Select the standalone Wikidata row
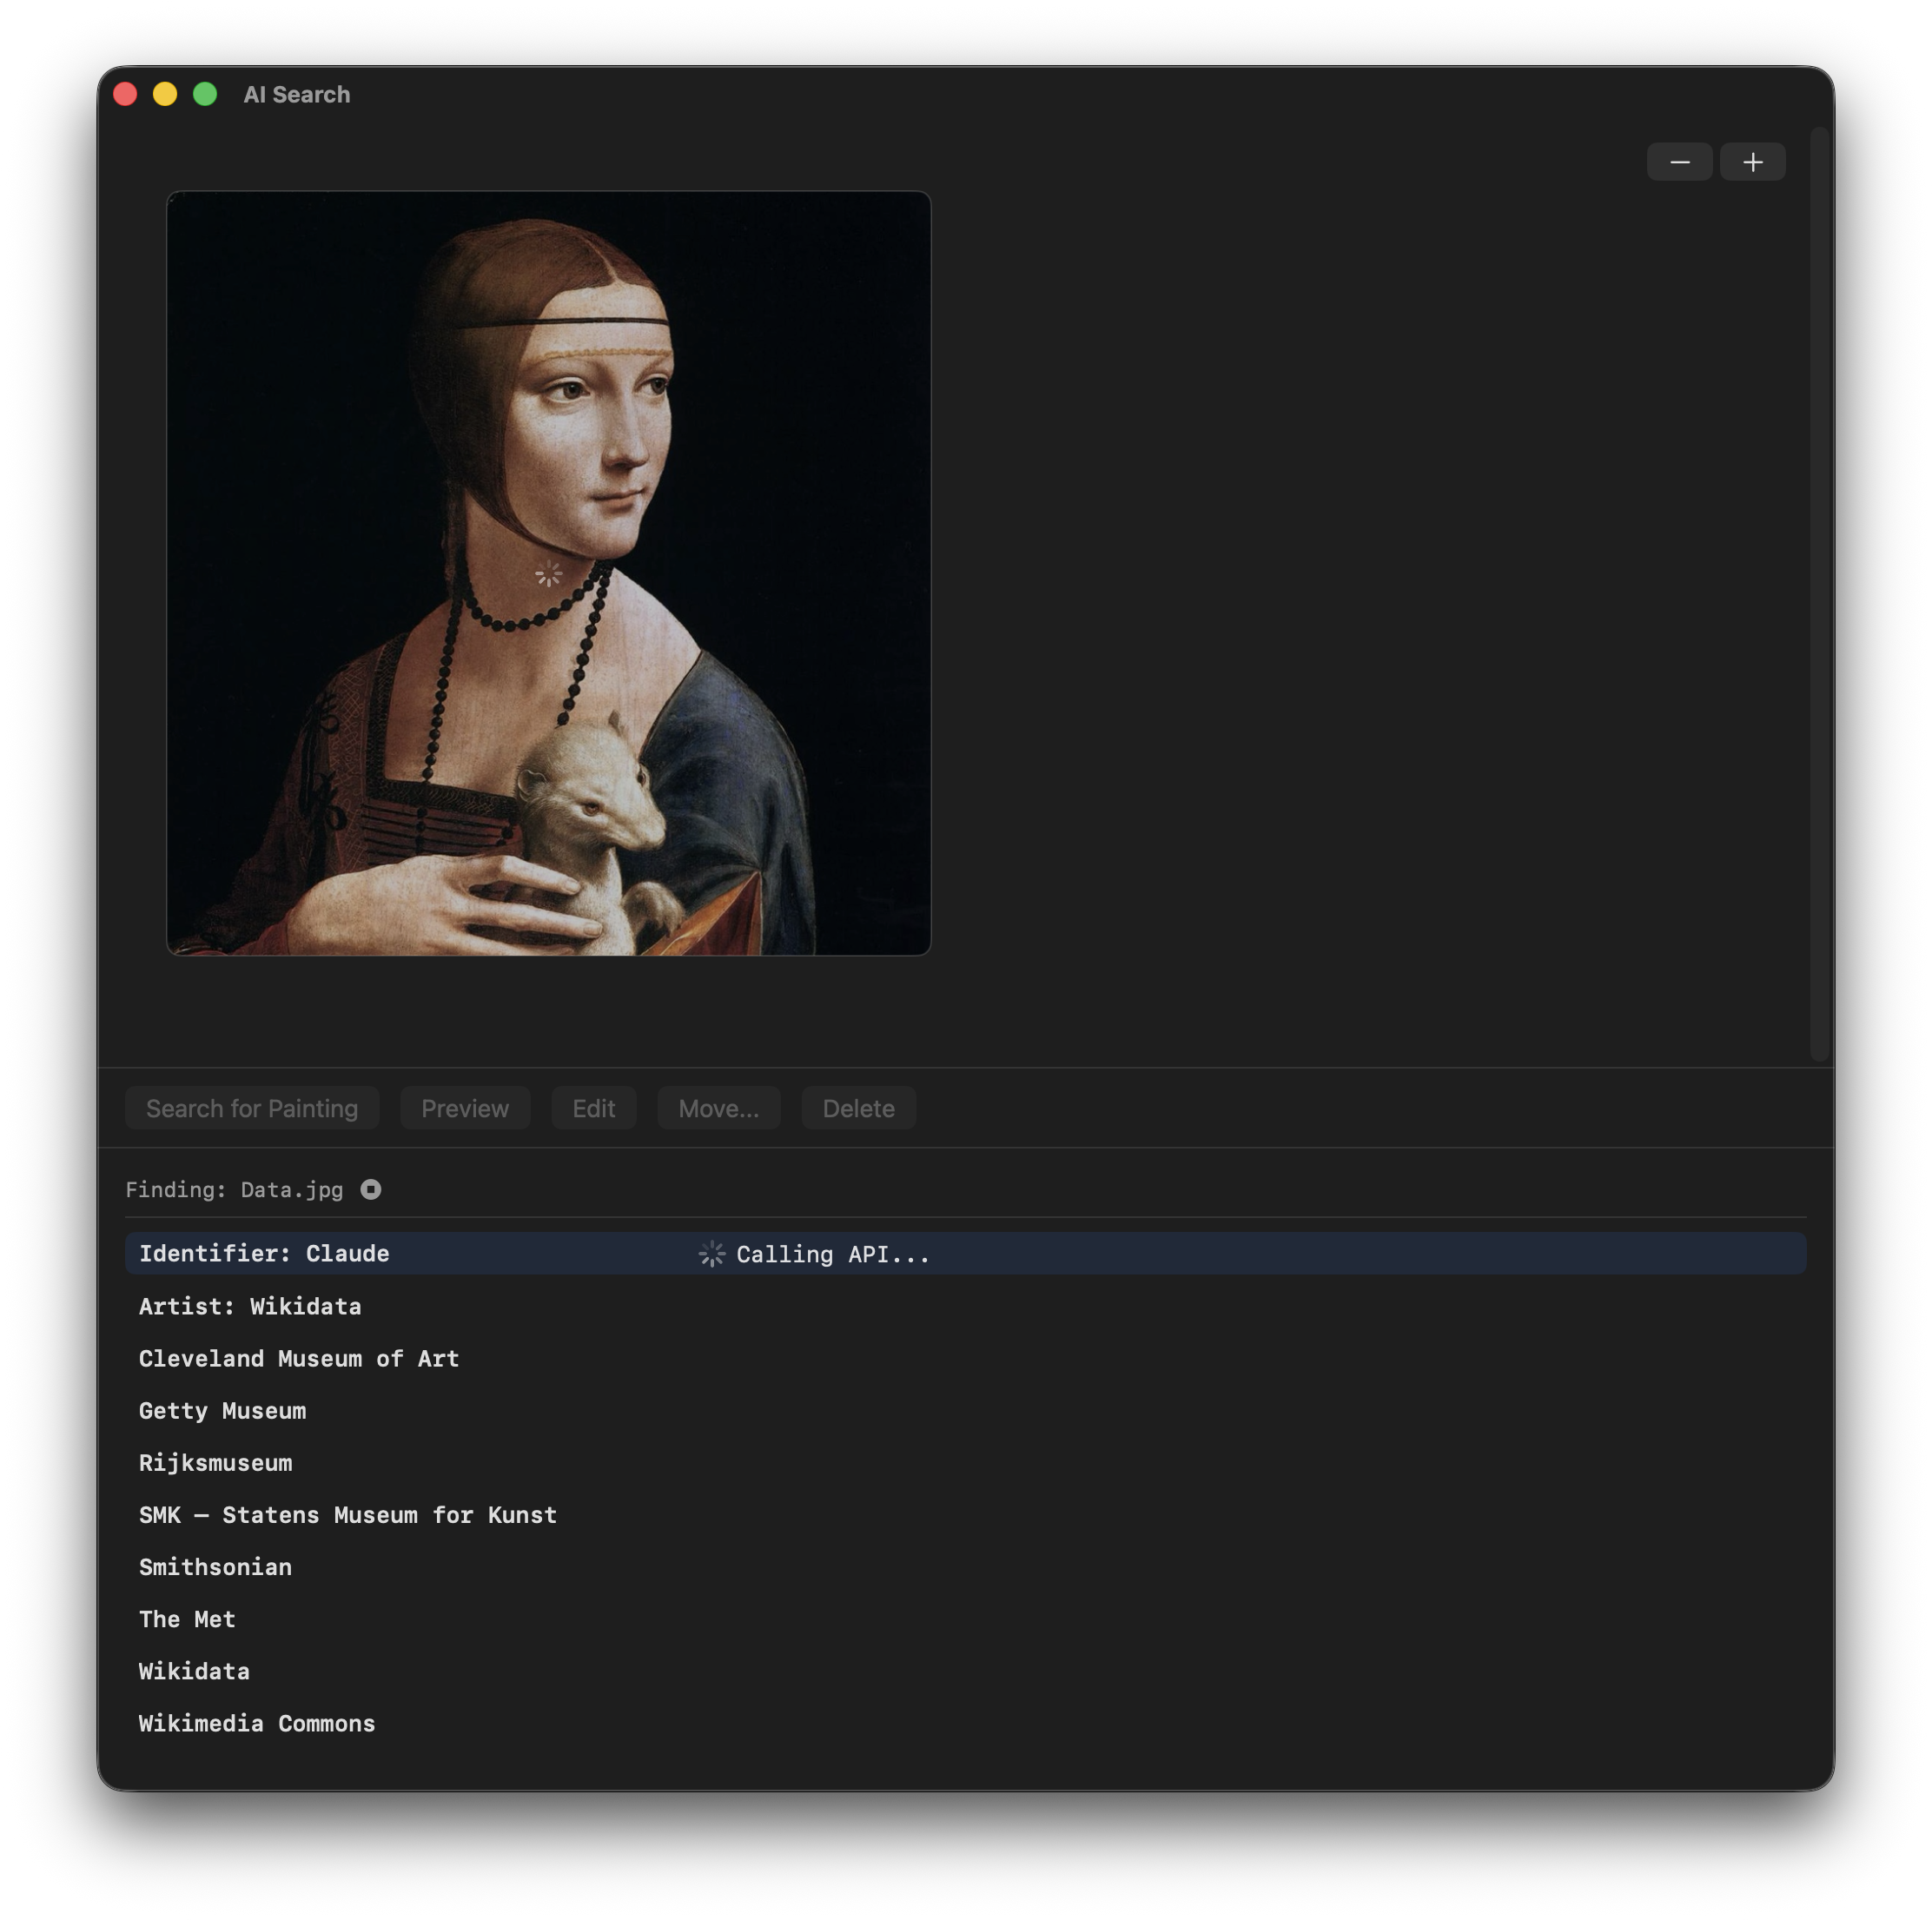This screenshot has width=1932, height=1920. point(966,1670)
